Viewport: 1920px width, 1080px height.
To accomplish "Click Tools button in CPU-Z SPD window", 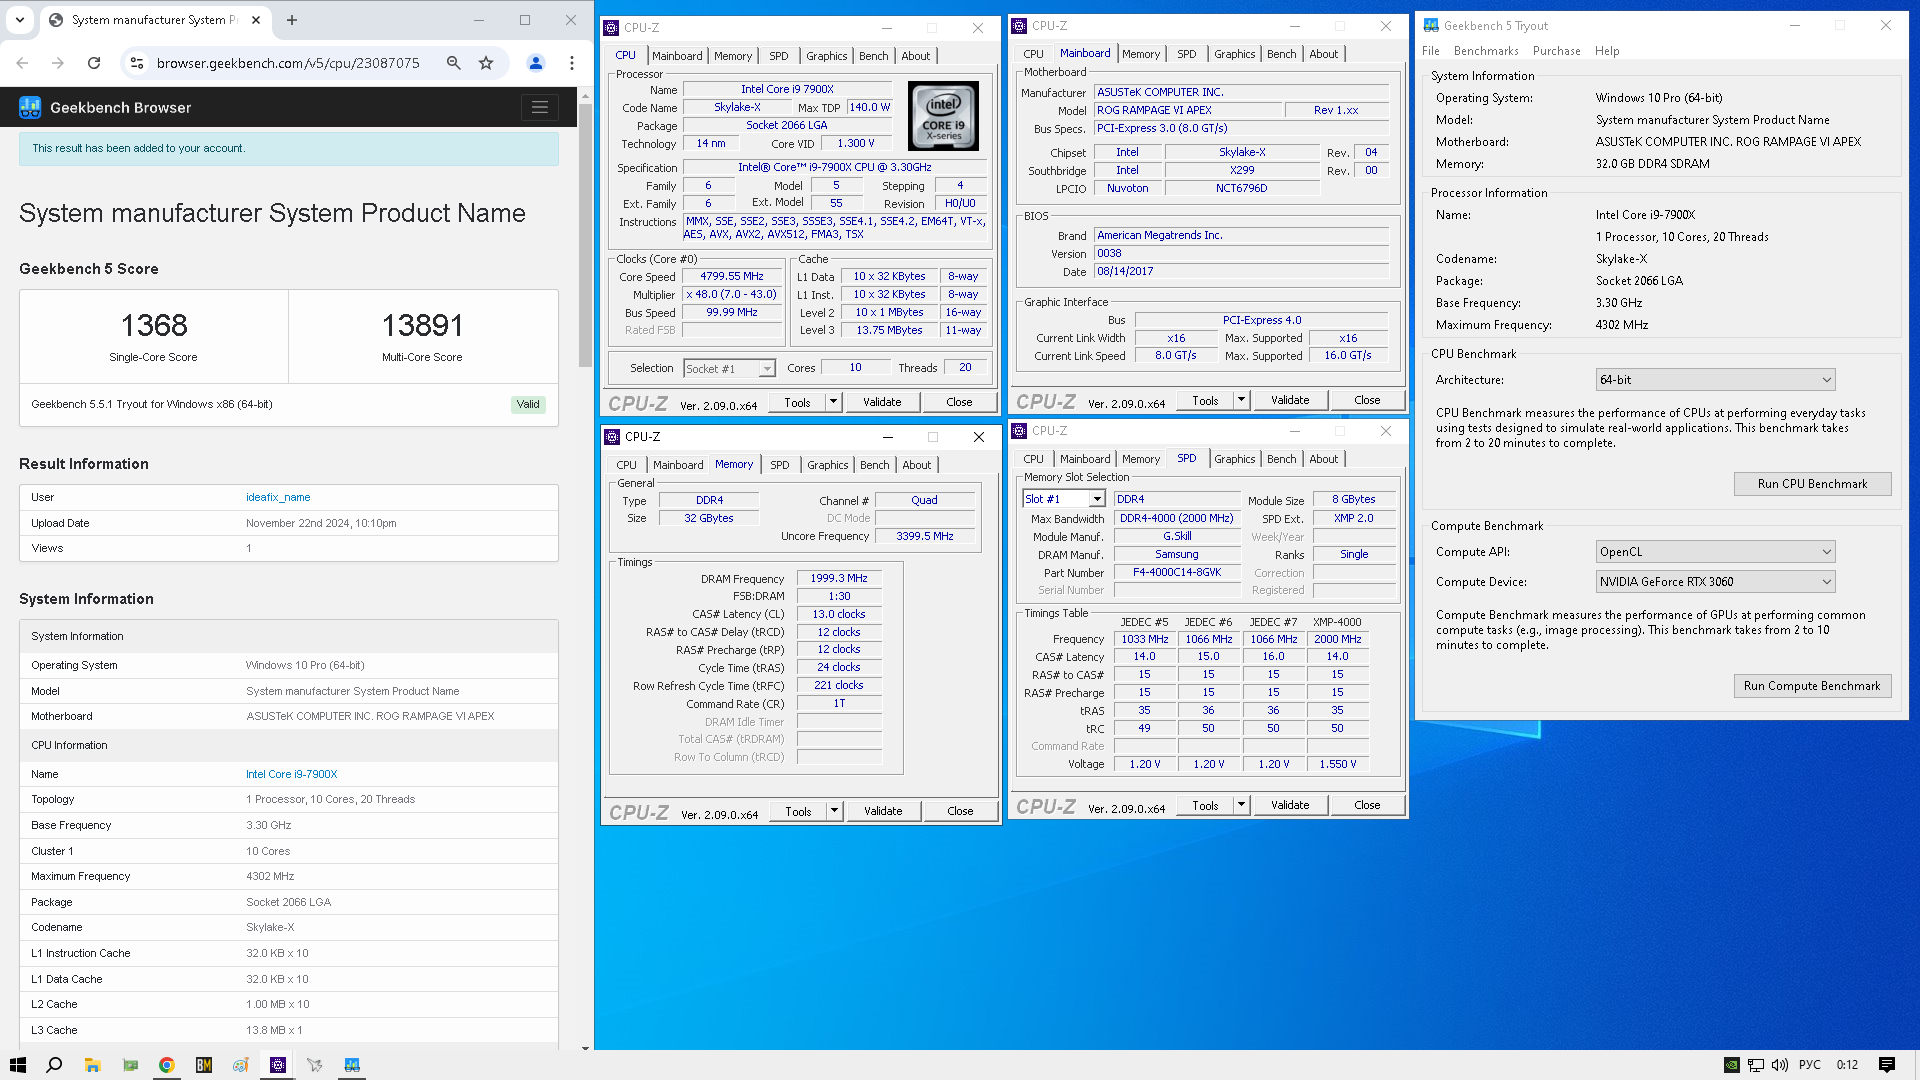I will 1205,805.
